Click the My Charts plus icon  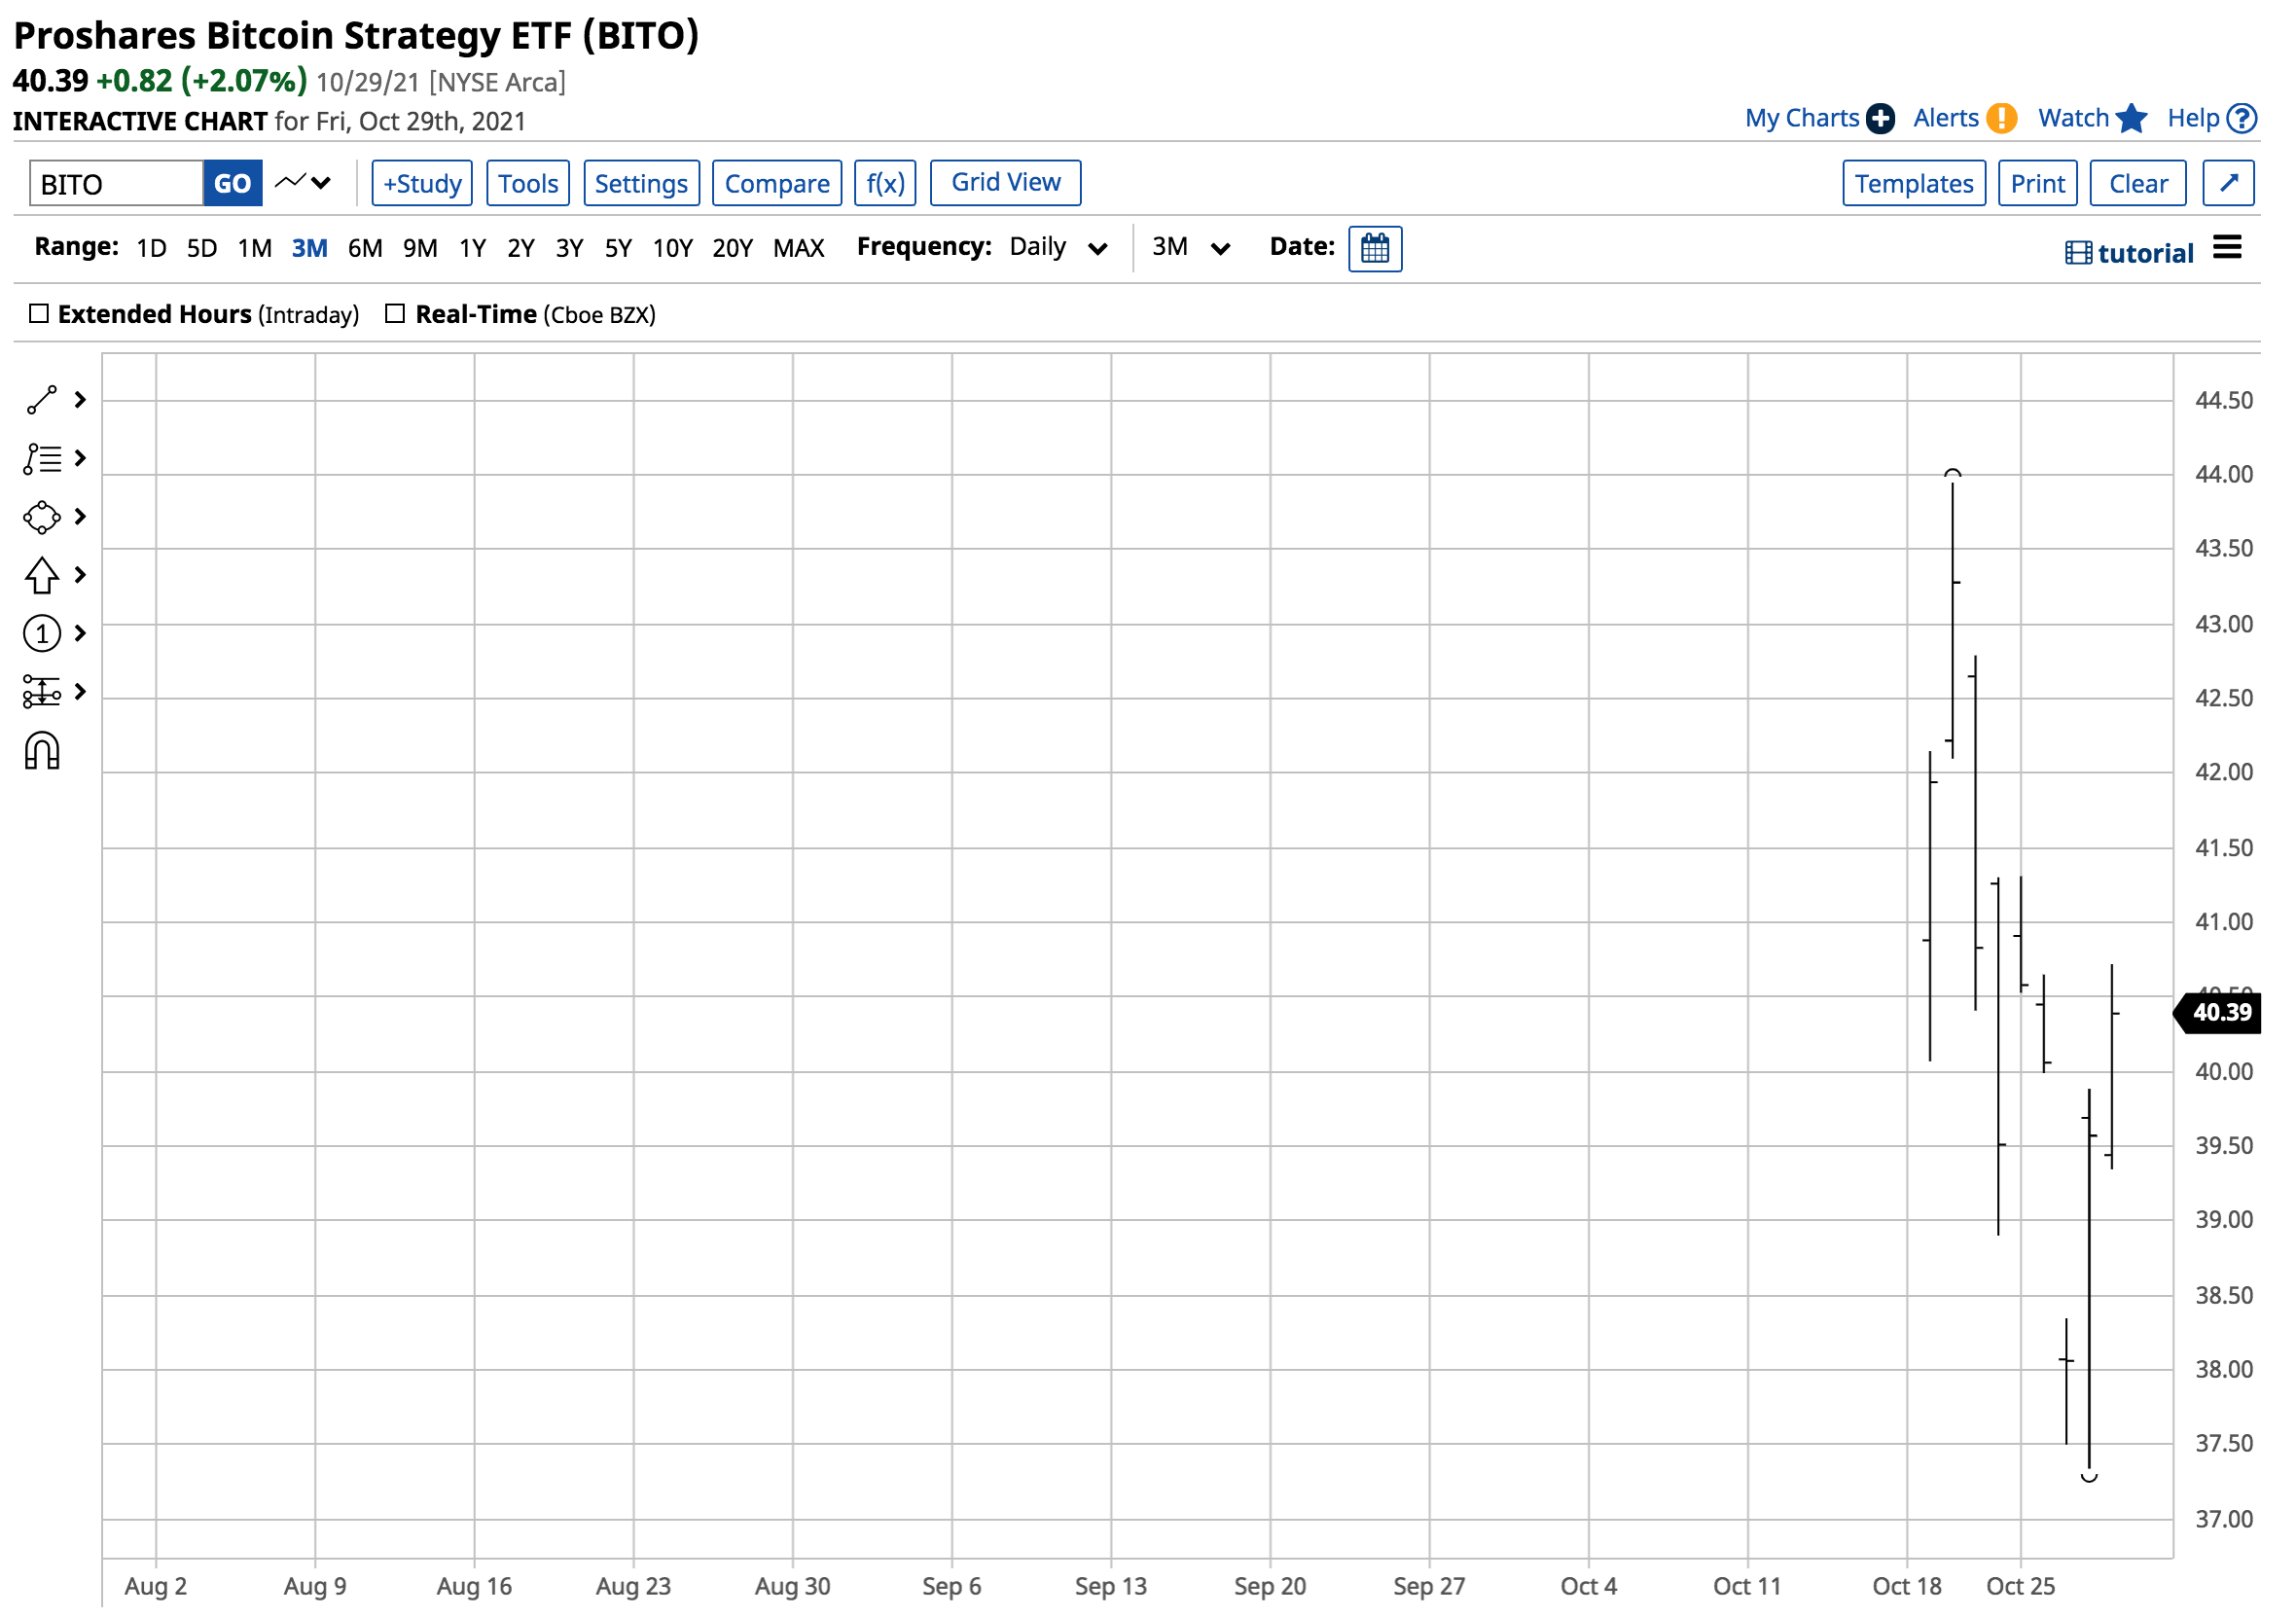[x=1881, y=118]
